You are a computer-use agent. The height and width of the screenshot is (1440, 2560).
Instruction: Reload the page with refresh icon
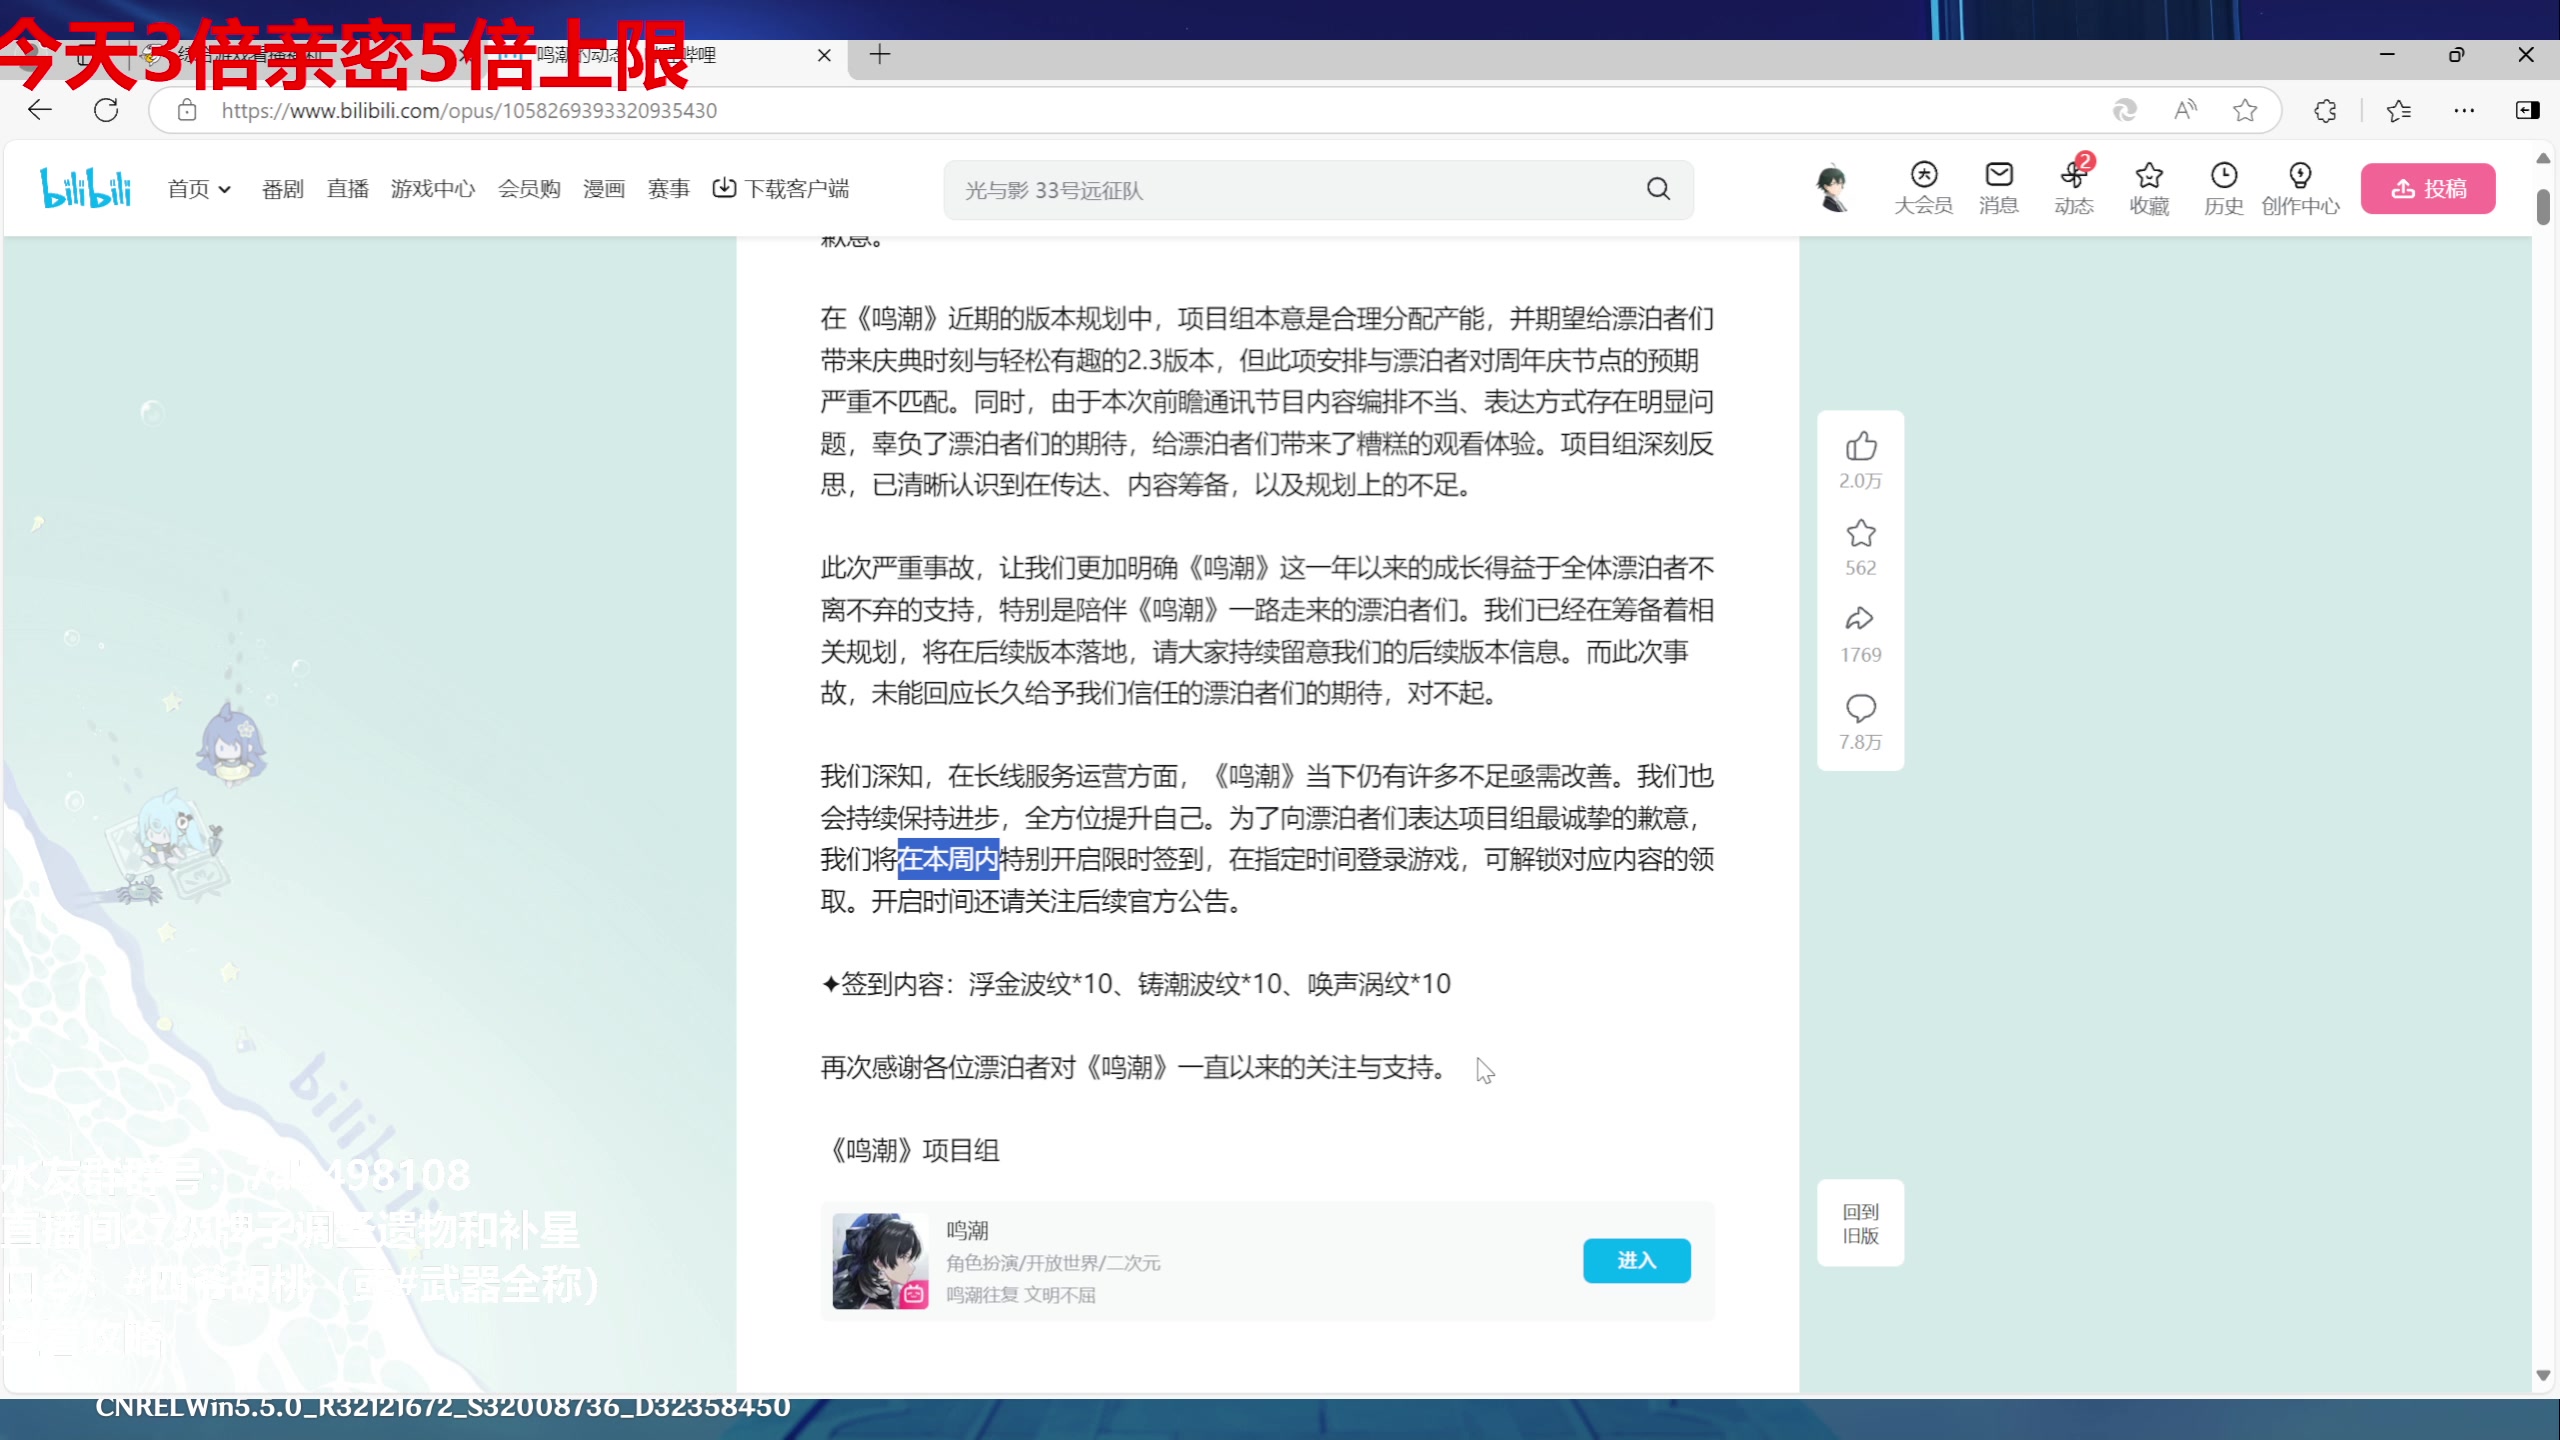(106, 110)
